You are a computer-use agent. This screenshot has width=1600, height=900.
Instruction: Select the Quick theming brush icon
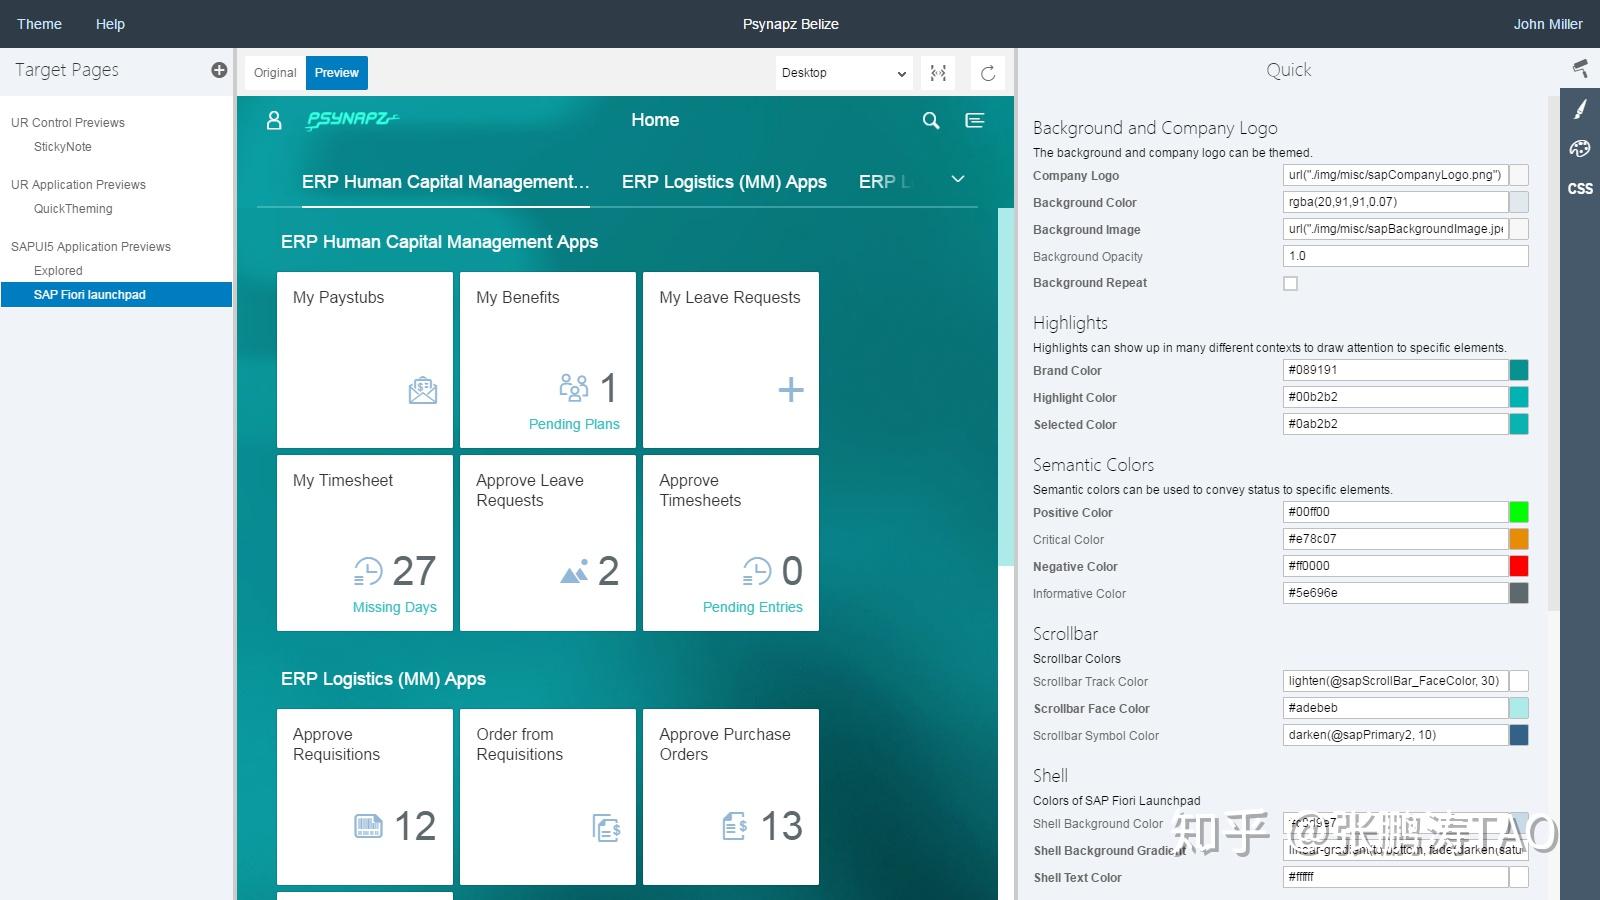coord(1580,108)
